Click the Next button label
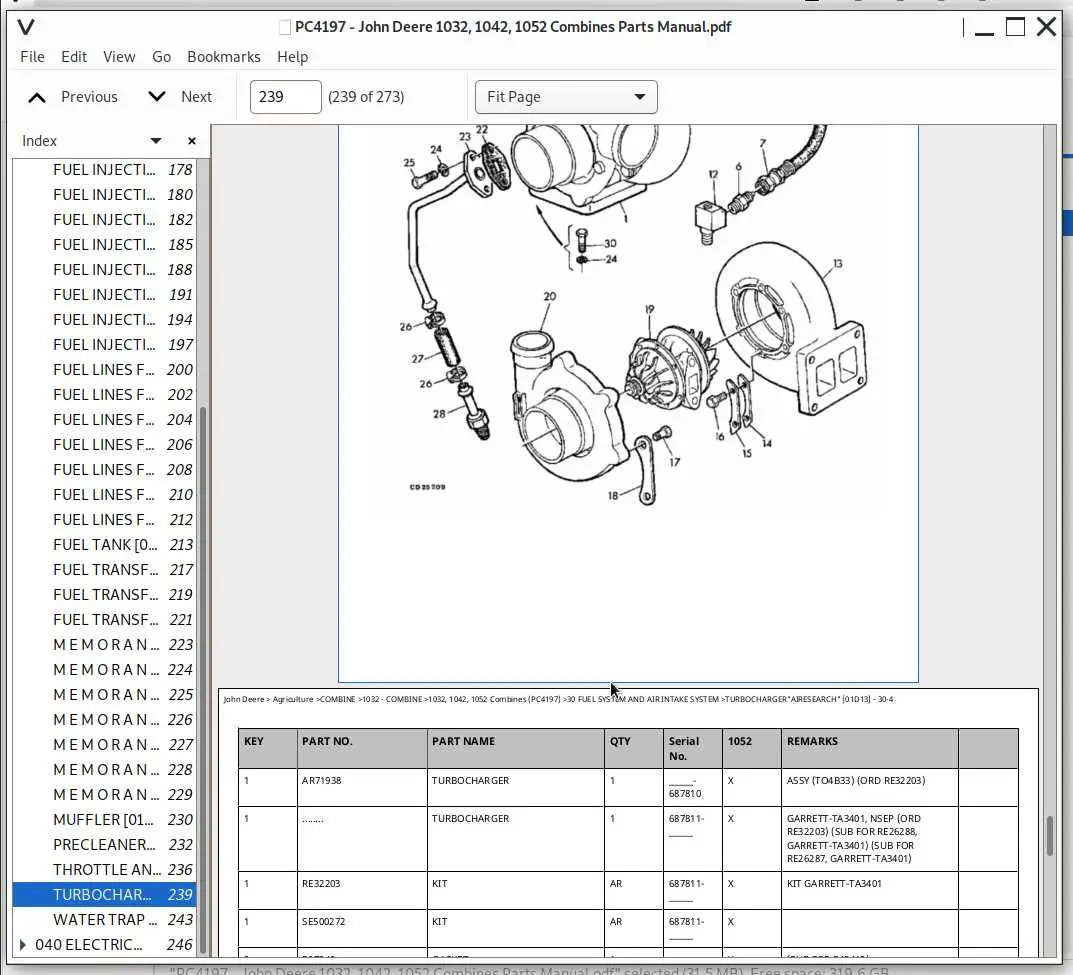 196,97
